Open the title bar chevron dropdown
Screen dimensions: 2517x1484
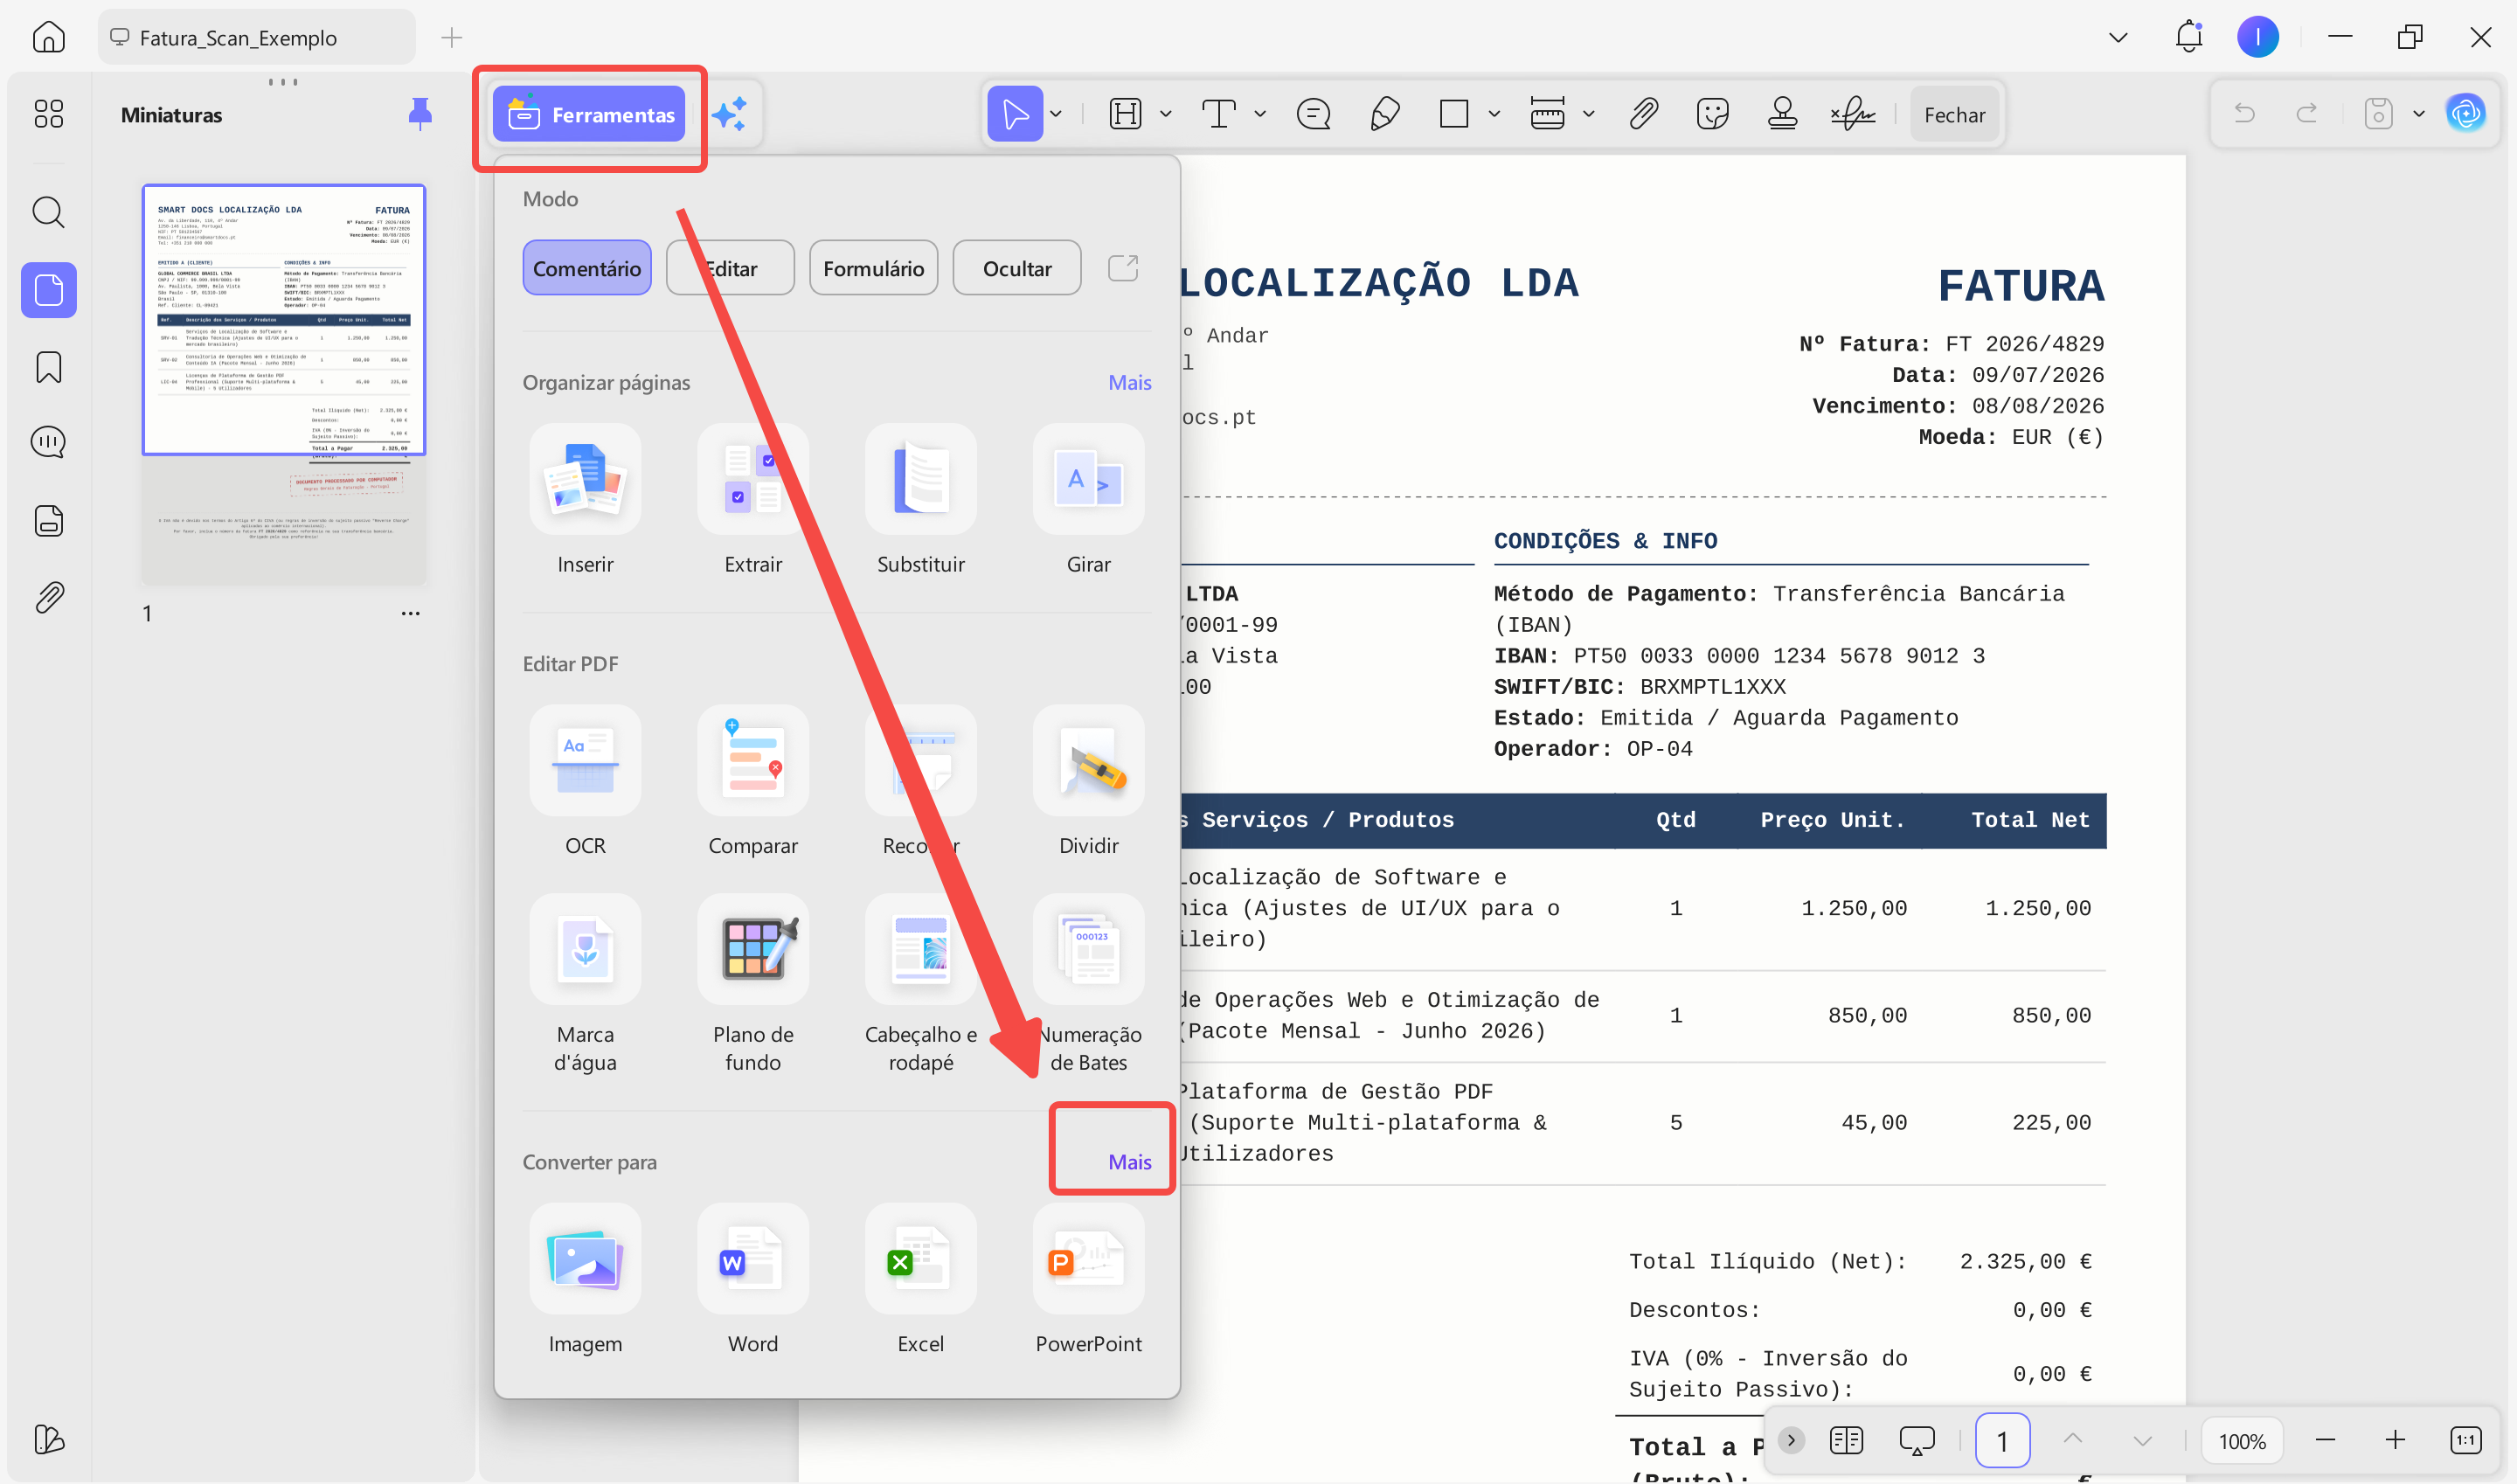[x=2118, y=37]
